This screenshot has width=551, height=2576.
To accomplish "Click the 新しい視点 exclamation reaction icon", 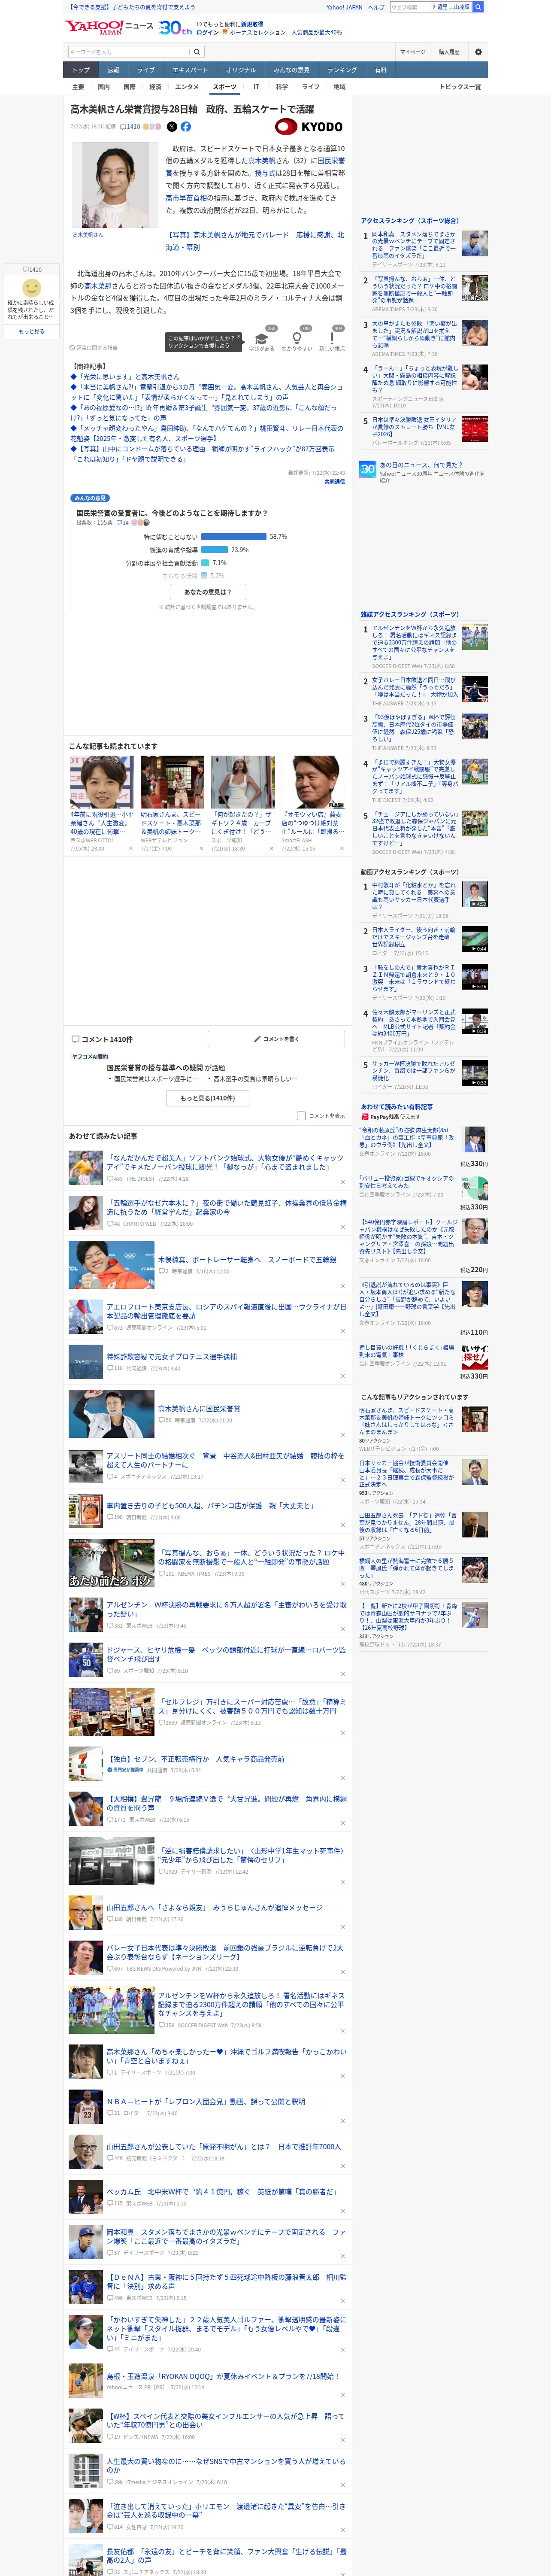I will pyautogui.click(x=332, y=338).
